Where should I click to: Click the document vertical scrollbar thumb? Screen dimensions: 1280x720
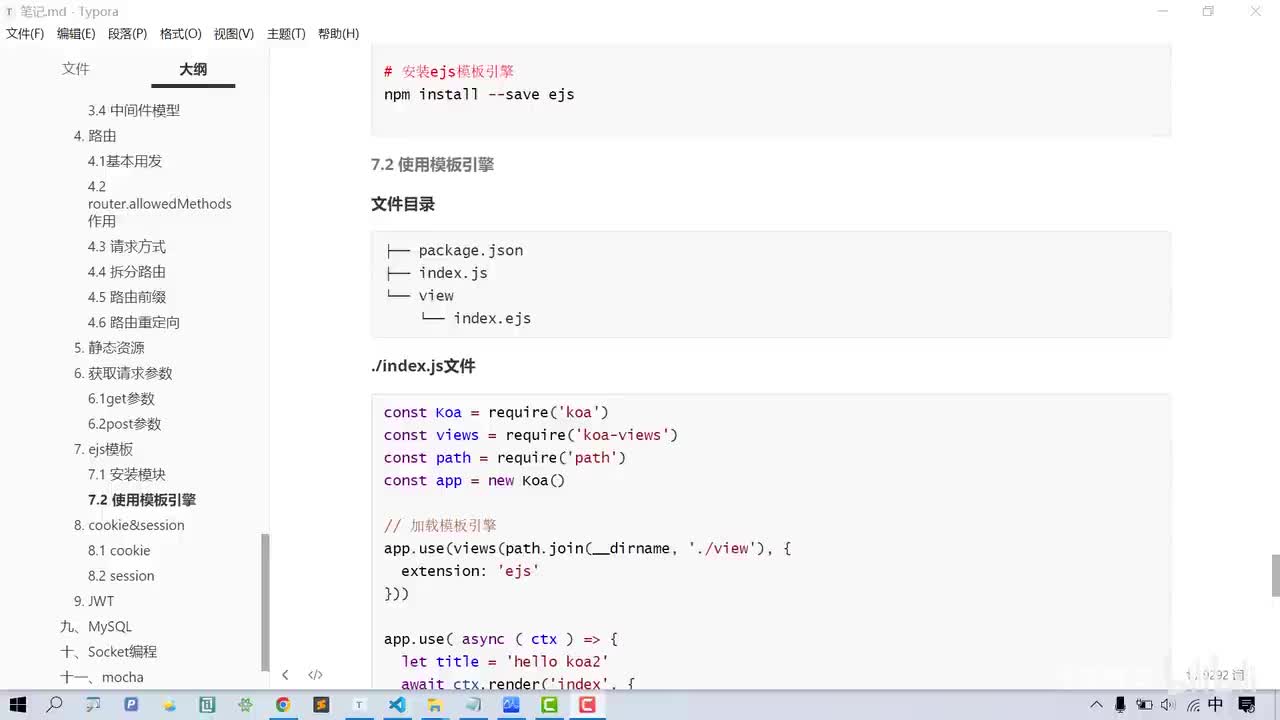click(1275, 575)
